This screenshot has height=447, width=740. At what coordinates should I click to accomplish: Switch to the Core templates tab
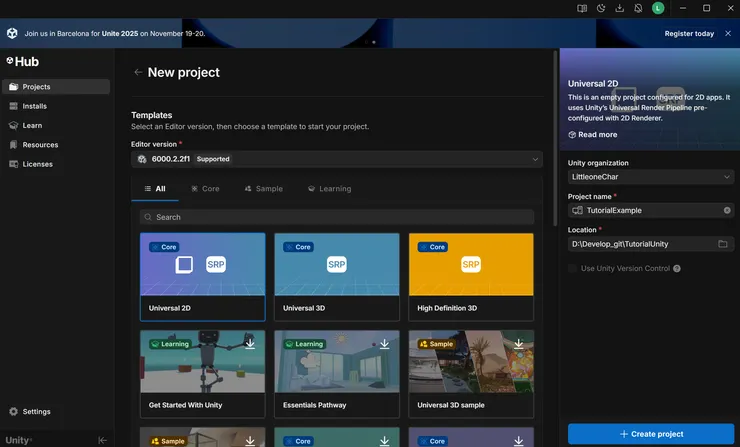(205, 188)
